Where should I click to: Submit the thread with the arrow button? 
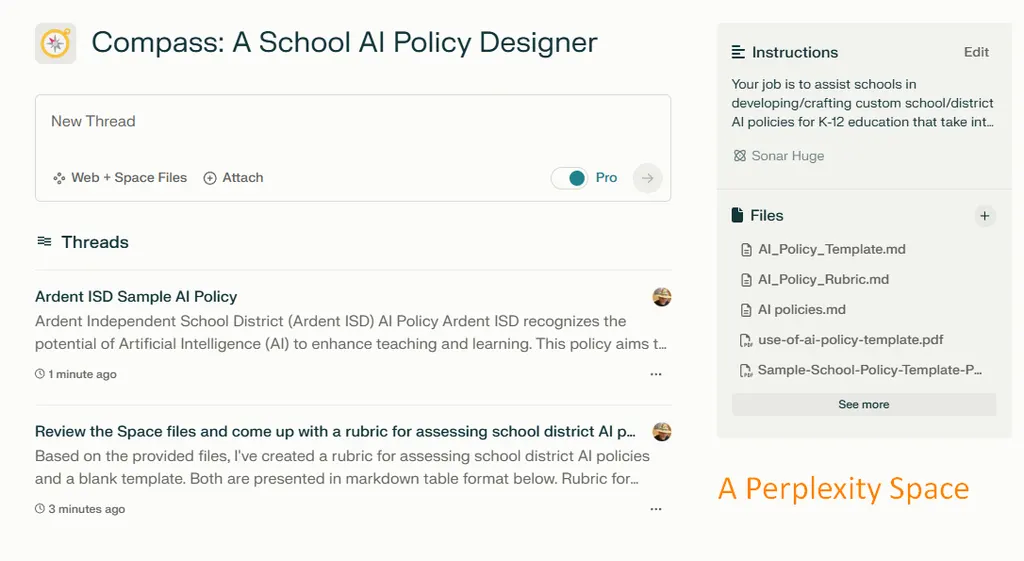tap(647, 178)
